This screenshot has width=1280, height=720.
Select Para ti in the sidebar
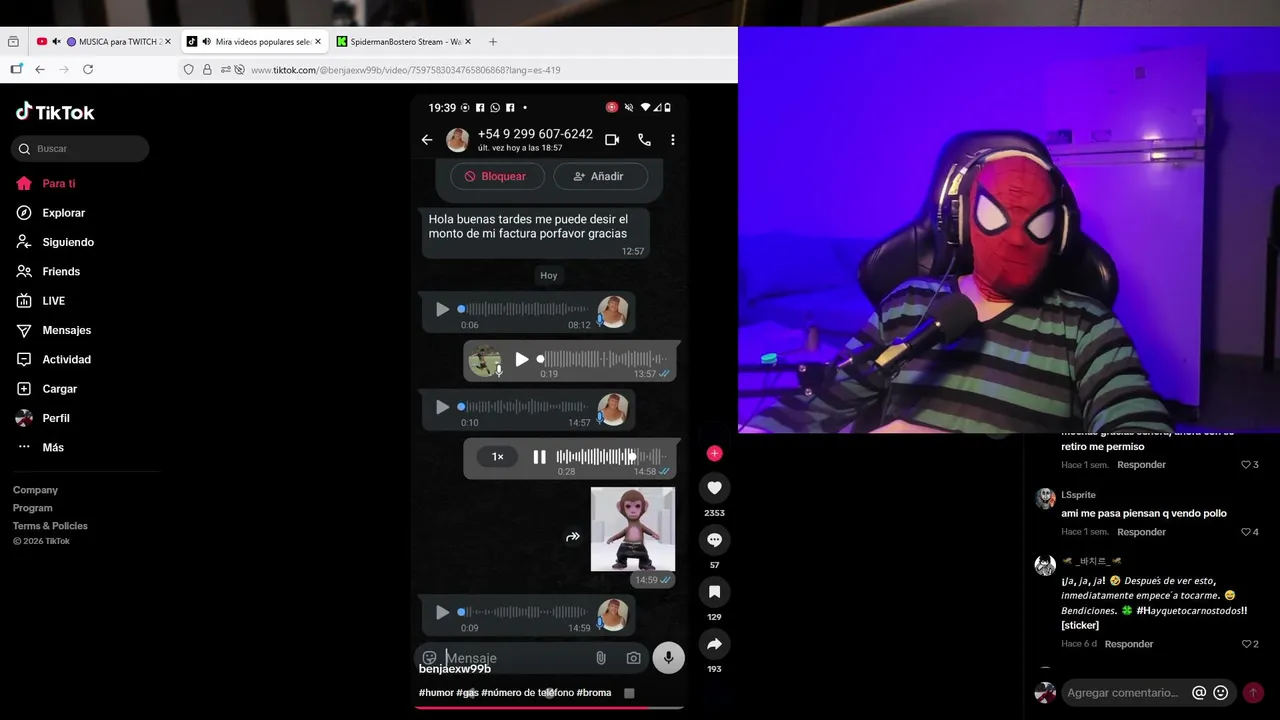(x=59, y=184)
